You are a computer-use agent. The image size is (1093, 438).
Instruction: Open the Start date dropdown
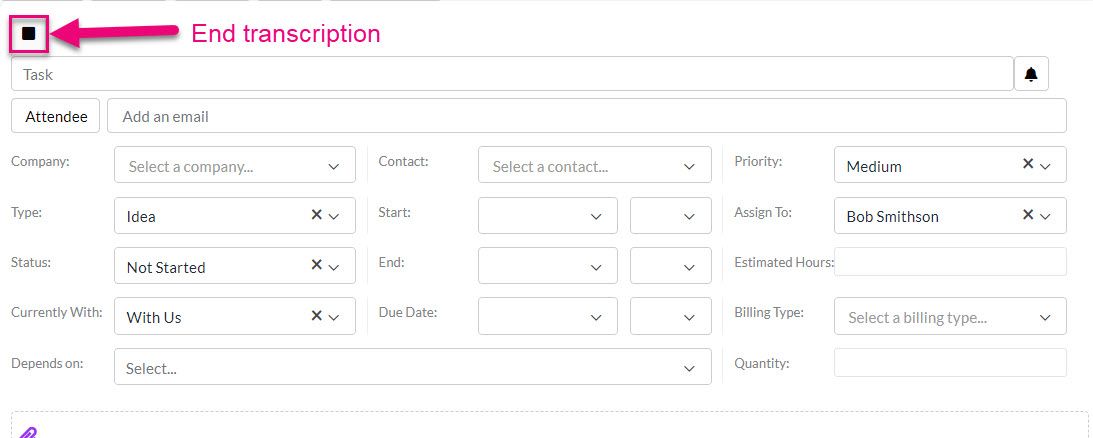pos(548,216)
